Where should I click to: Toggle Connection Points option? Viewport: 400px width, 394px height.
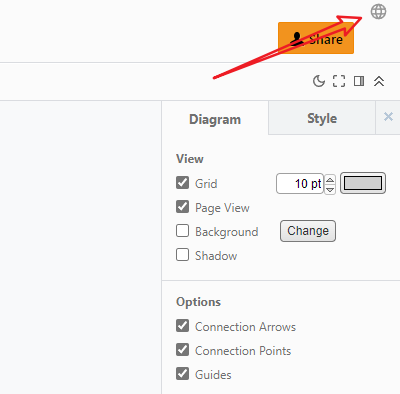tap(182, 350)
